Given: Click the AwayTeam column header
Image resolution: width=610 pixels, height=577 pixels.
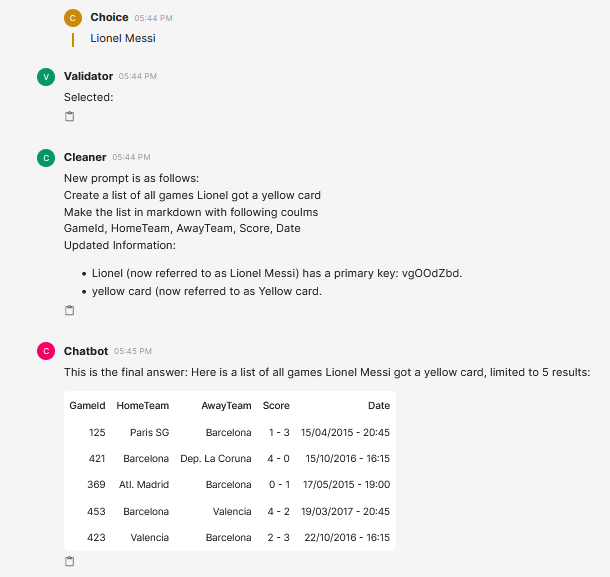Looking at the screenshot, I should pyautogui.click(x=226, y=405).
